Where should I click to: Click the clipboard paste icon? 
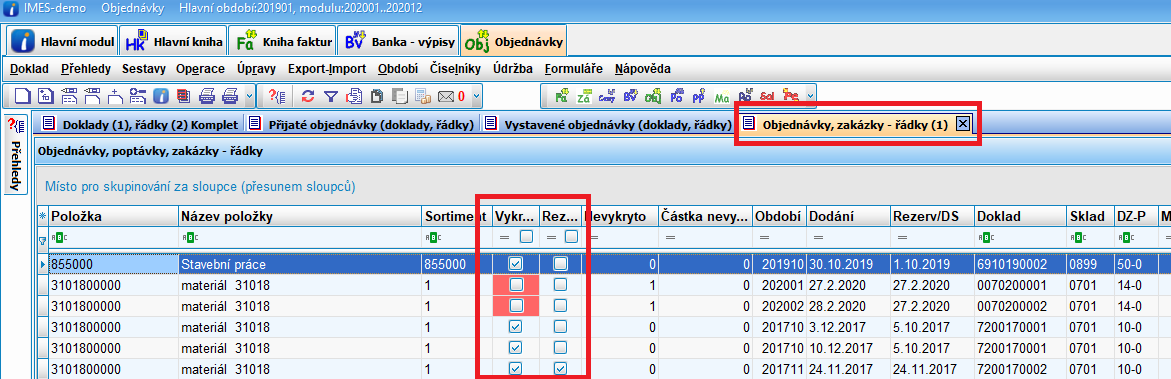point(376,96)
